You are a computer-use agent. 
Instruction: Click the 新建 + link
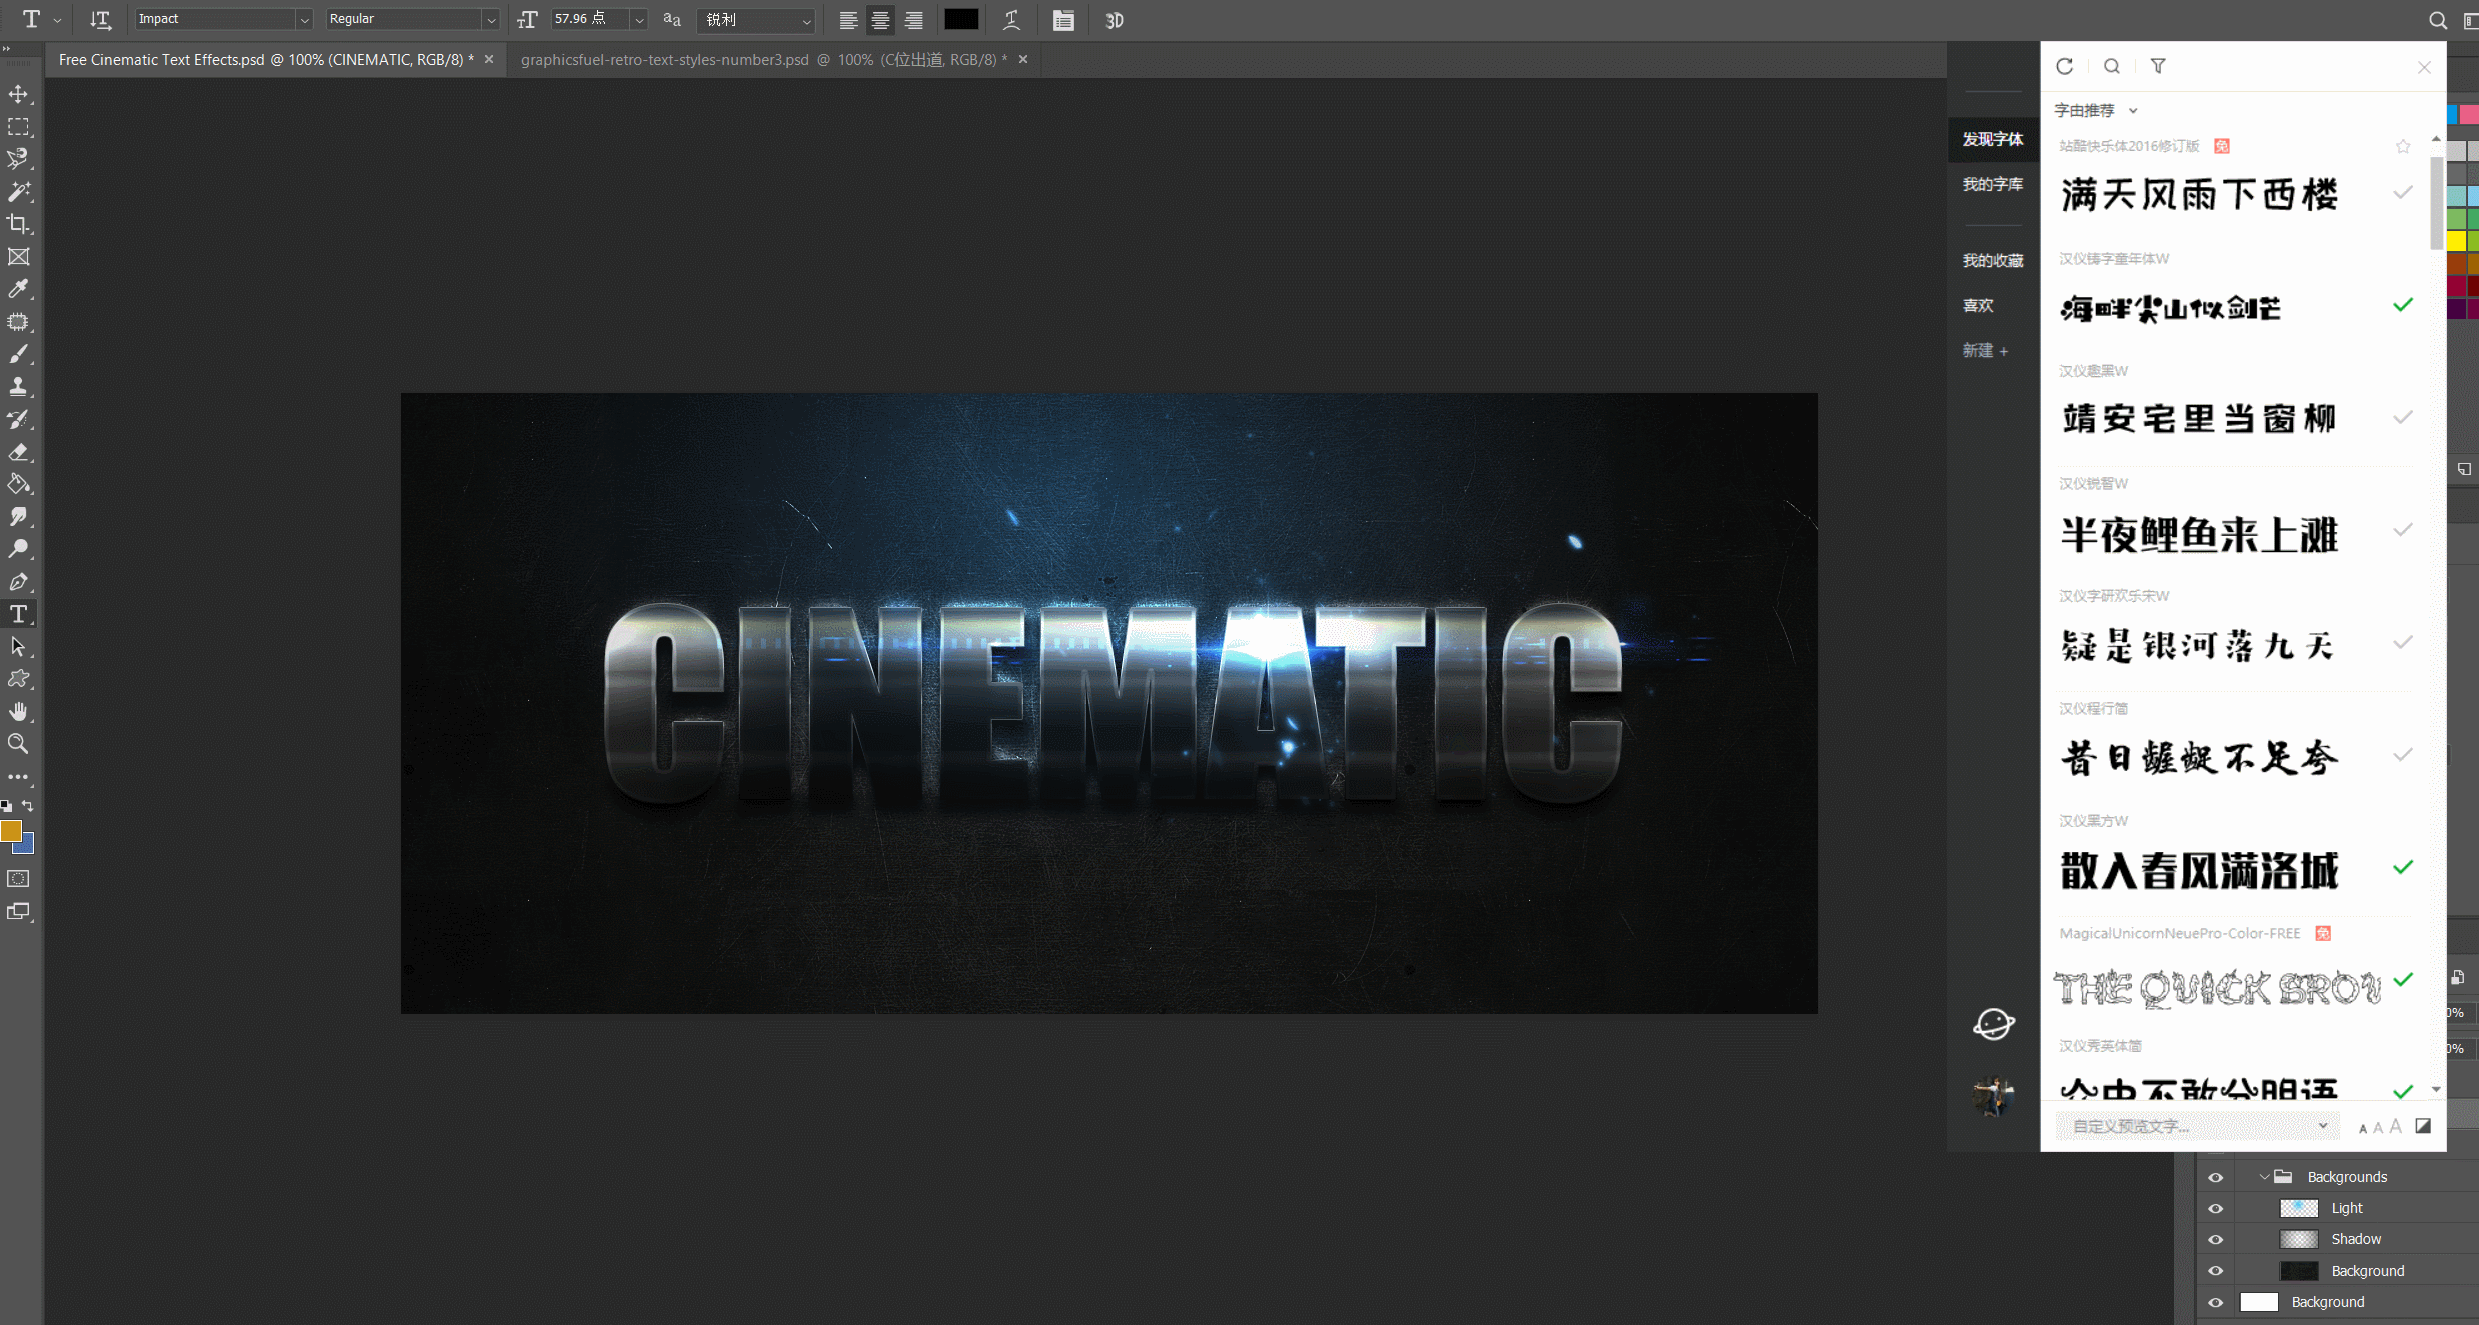click(x=1984, y=350)
